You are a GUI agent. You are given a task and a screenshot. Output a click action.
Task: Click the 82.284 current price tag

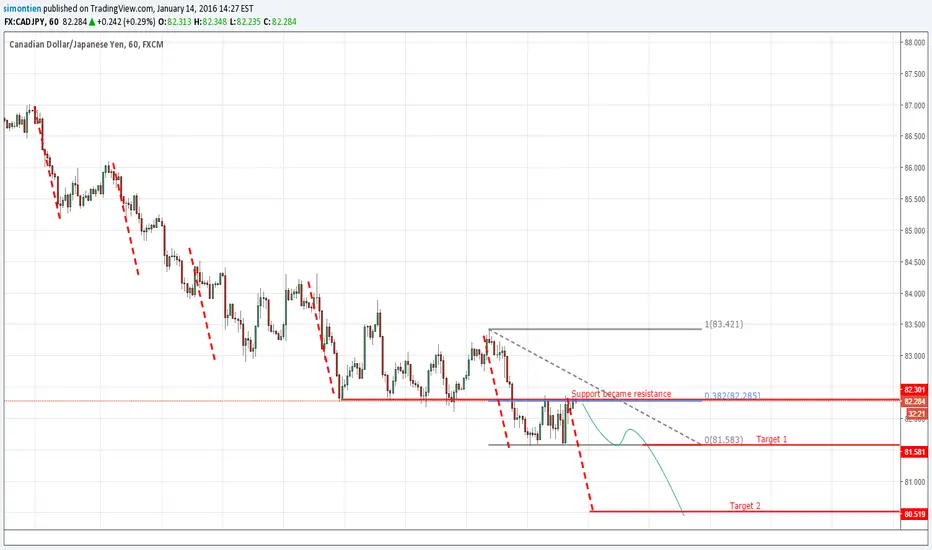(914, 401)
